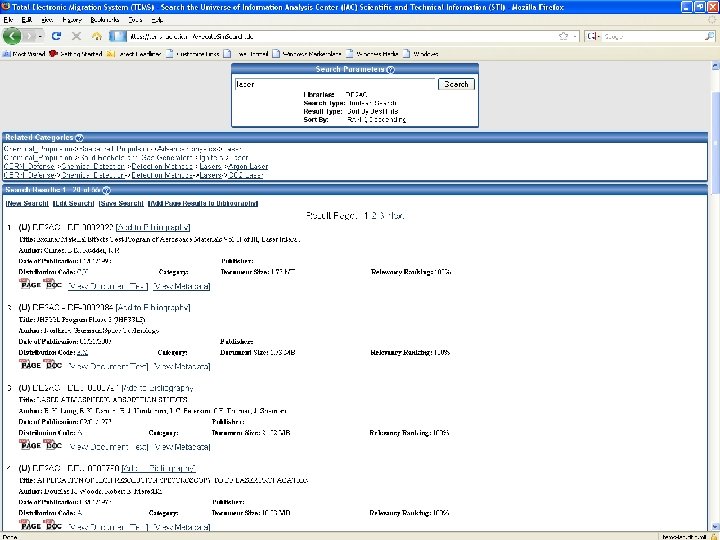The width and height of the screenshot is (720, 540).
Task: Click the New Search link
Action: [27, 203]
